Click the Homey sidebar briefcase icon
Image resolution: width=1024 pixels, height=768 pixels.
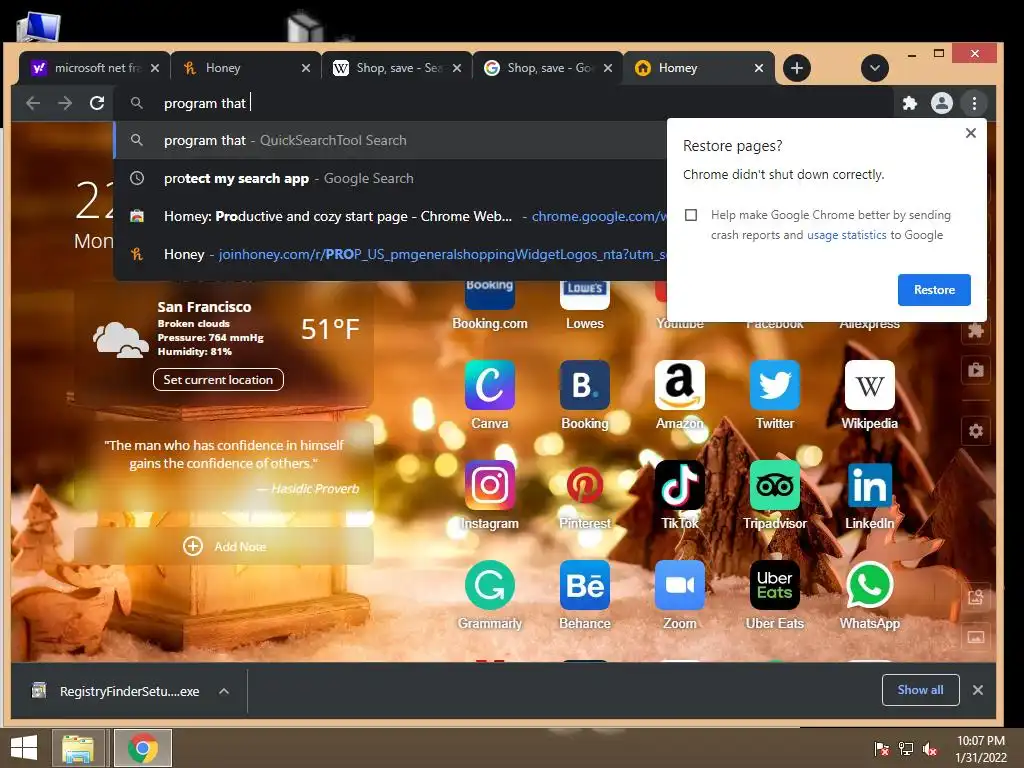pos(976,370)
